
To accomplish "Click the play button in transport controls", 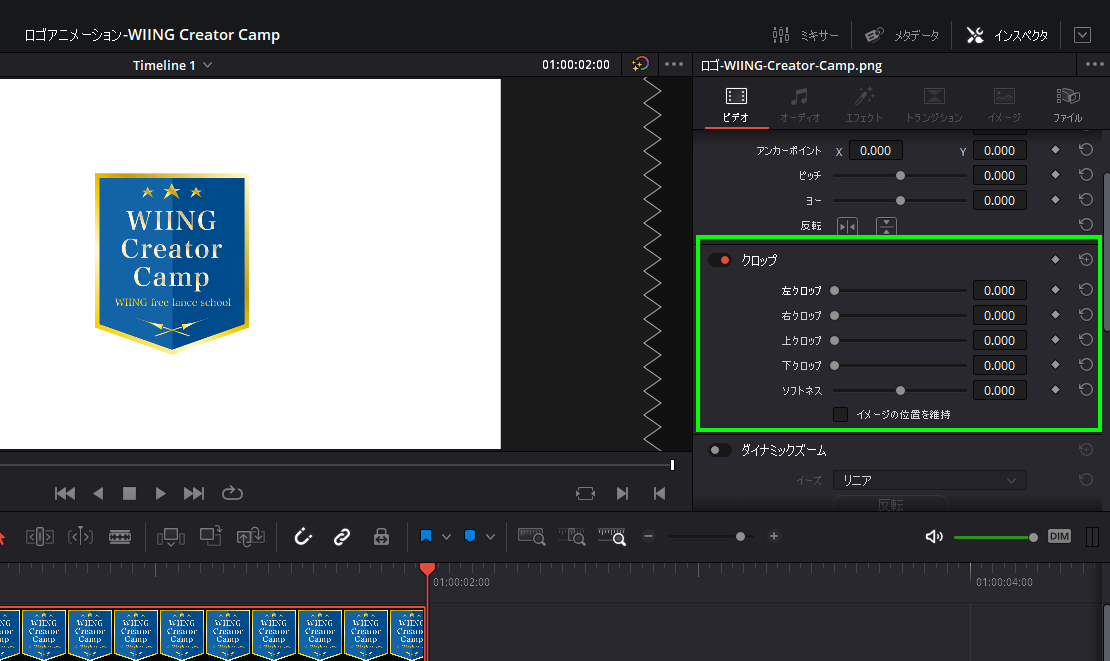I will pyautogui.click(x=161, y=493).
